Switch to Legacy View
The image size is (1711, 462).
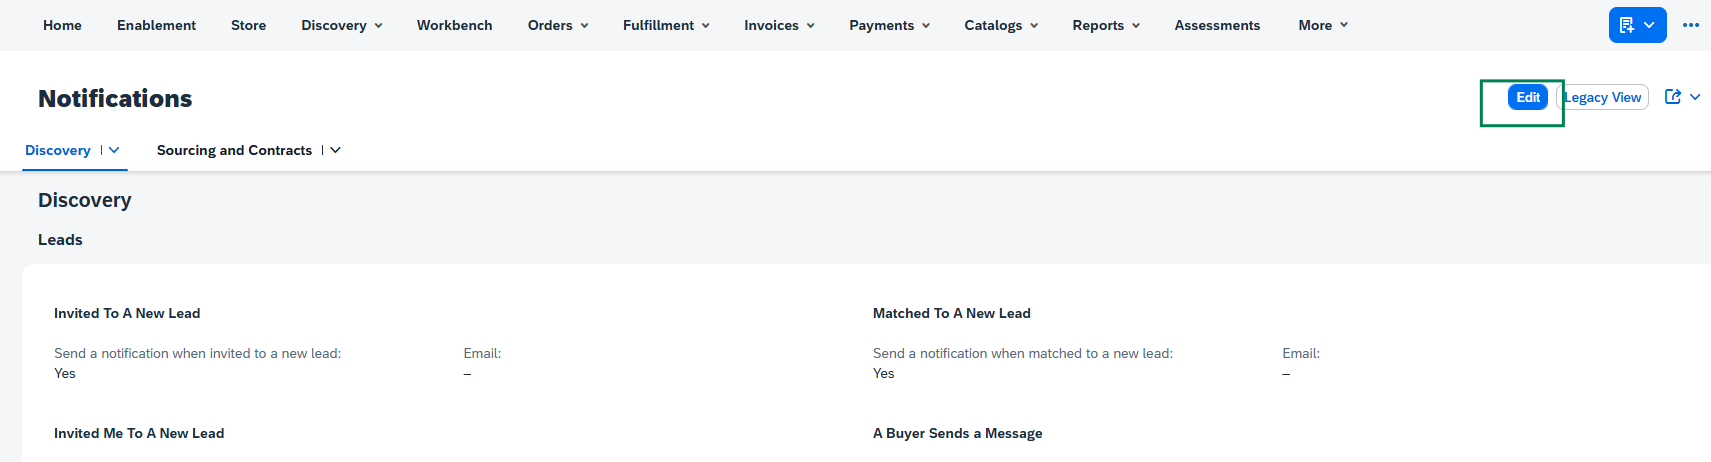[1603, 97]
